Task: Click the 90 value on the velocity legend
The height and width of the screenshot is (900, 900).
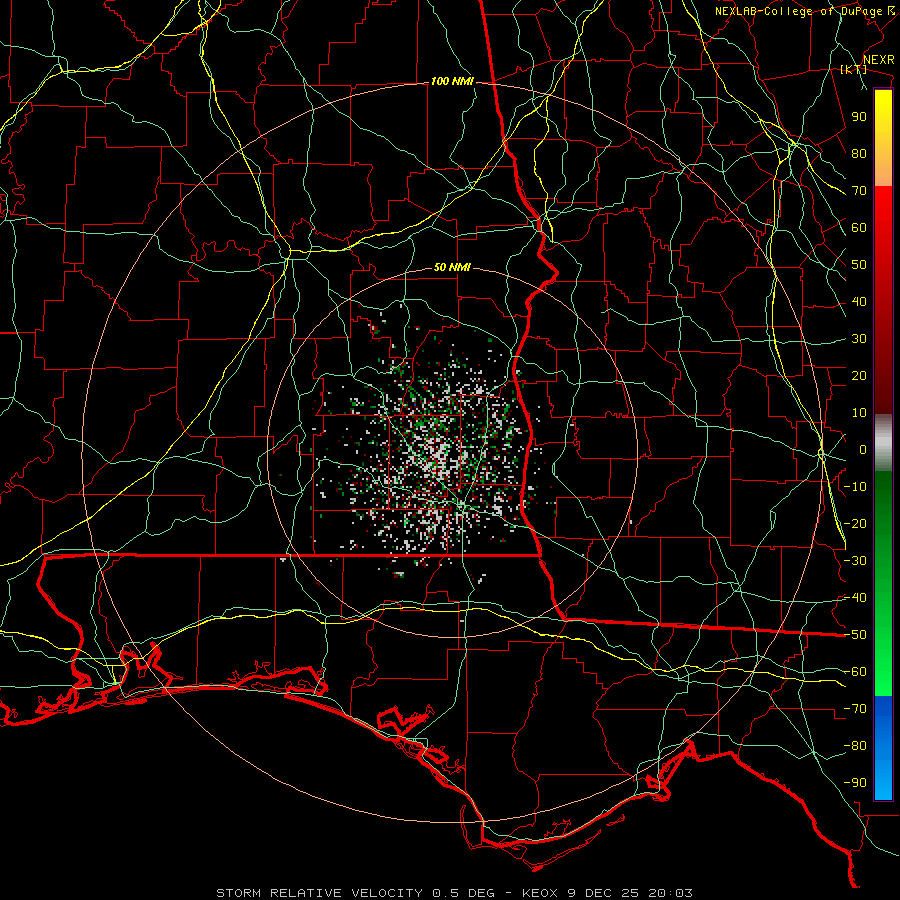Action: point(859,117)
